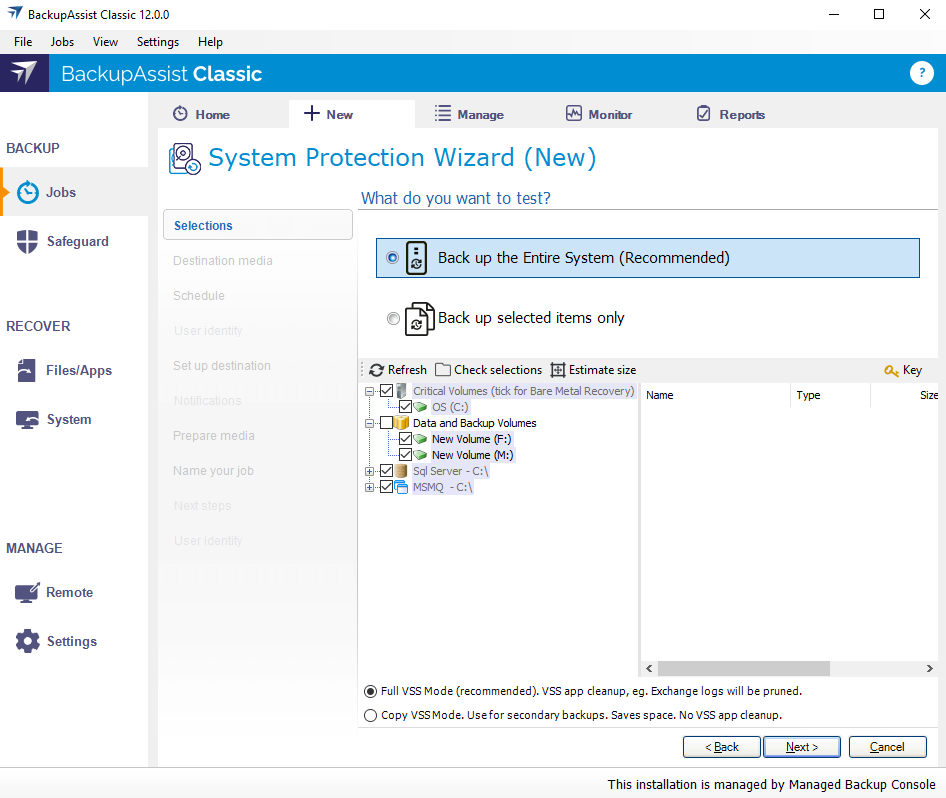This screenshot has width=946, height=798.
Task: Click the selected items backup documents icon
Action: pos(419,318)
